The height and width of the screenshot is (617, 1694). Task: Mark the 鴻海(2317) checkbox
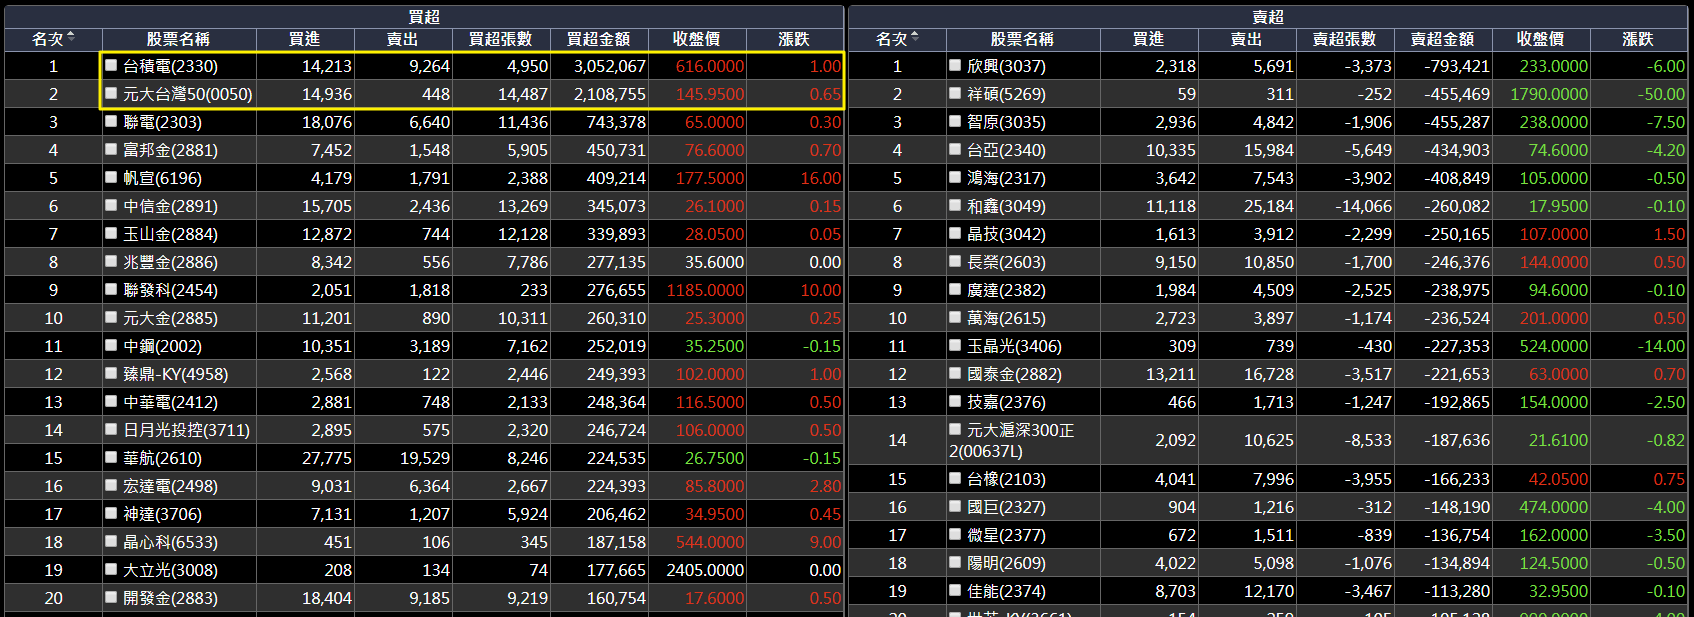(x=956, y=177)
